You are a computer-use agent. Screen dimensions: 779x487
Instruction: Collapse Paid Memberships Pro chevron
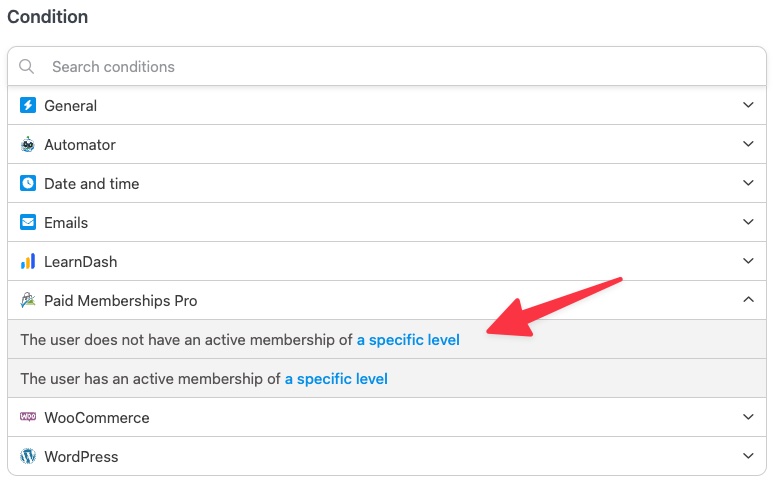pos(748,300)
